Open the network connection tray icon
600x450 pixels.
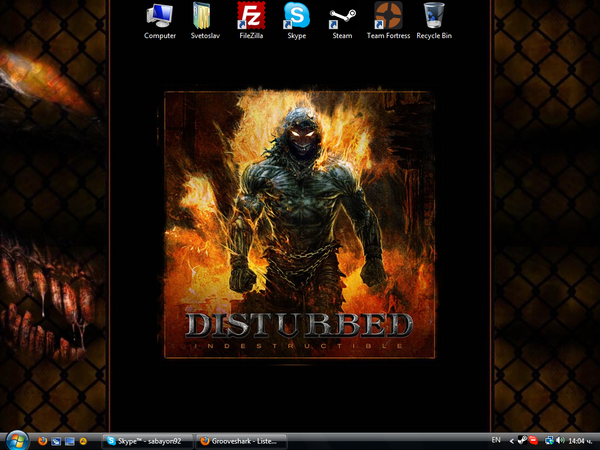tap(549, 441)
